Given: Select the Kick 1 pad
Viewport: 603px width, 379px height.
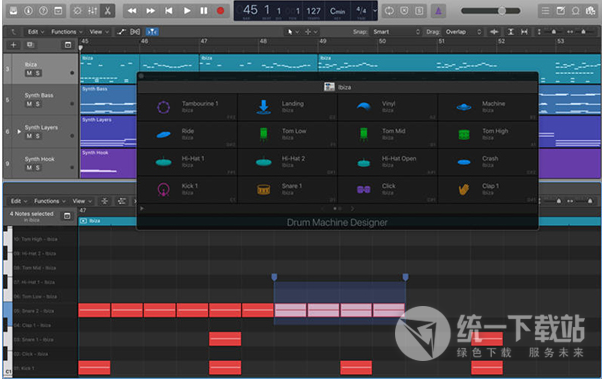Looking at the screenshot, I should tap(187, 189).
